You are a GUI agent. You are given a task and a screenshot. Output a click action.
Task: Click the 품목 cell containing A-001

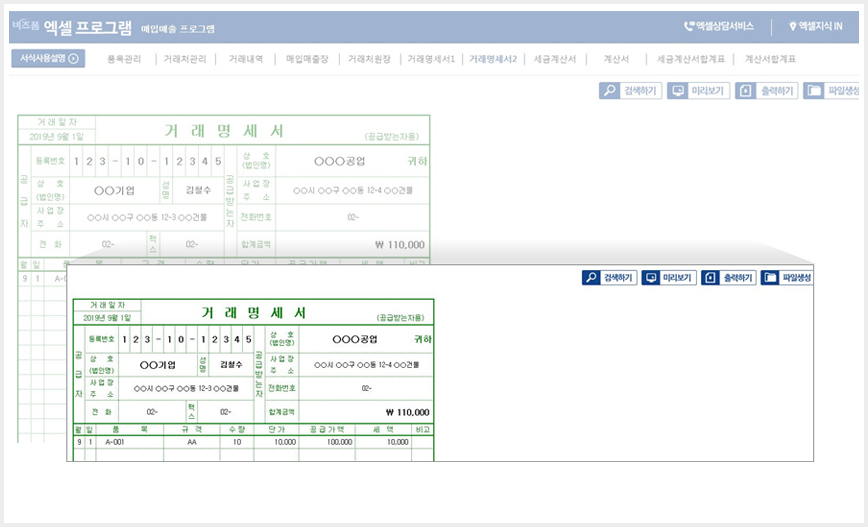[130, 442]
